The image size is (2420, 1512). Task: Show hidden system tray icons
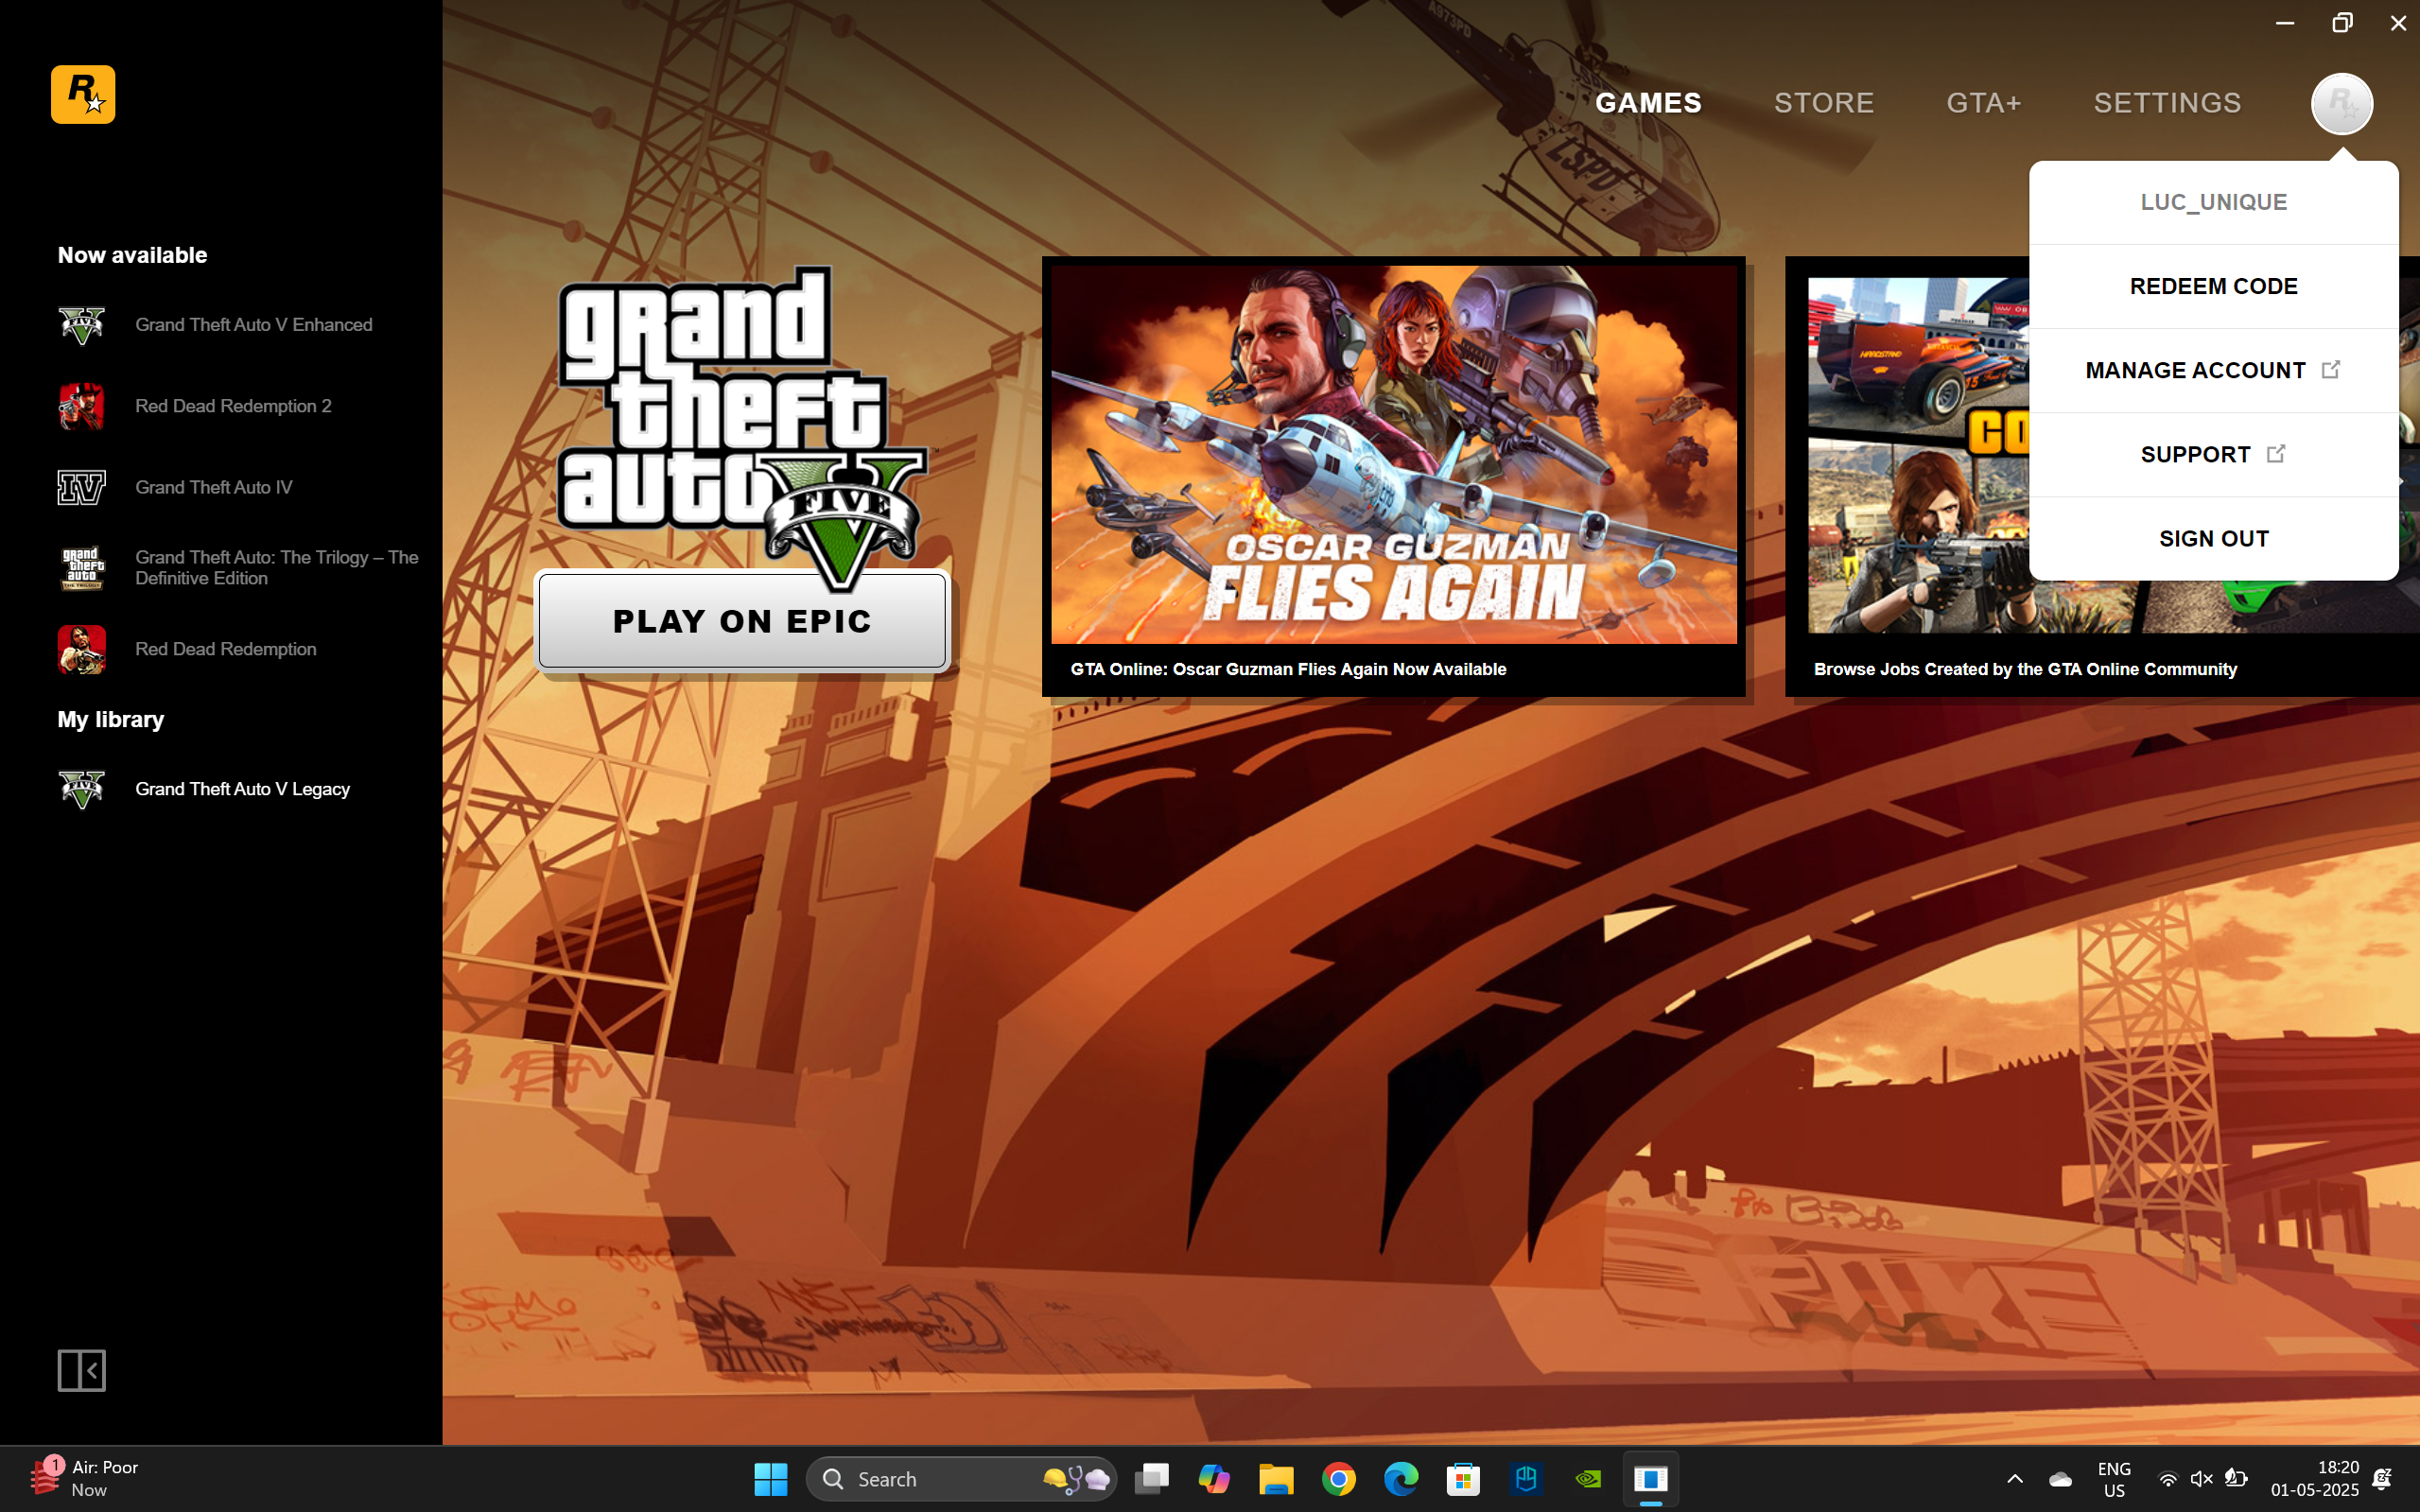[x=2015, y=1479]
